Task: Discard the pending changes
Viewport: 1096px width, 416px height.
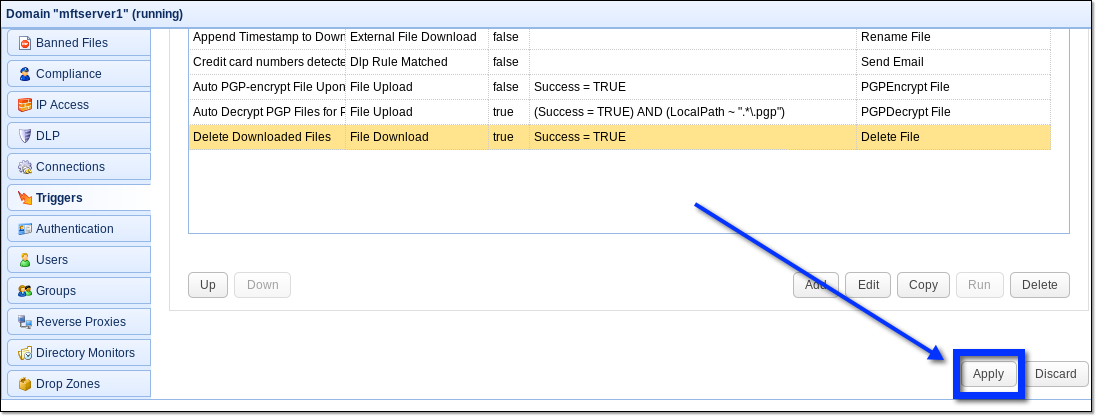Action: pos(1055,374)
